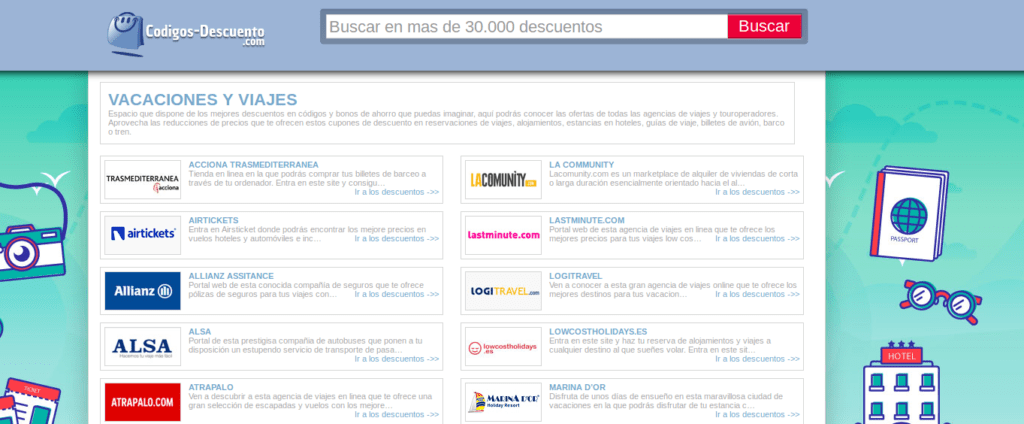Viewport: 1024px width, 424px height.
Task: Open the ALSA title link
Action: coord(200,331)
